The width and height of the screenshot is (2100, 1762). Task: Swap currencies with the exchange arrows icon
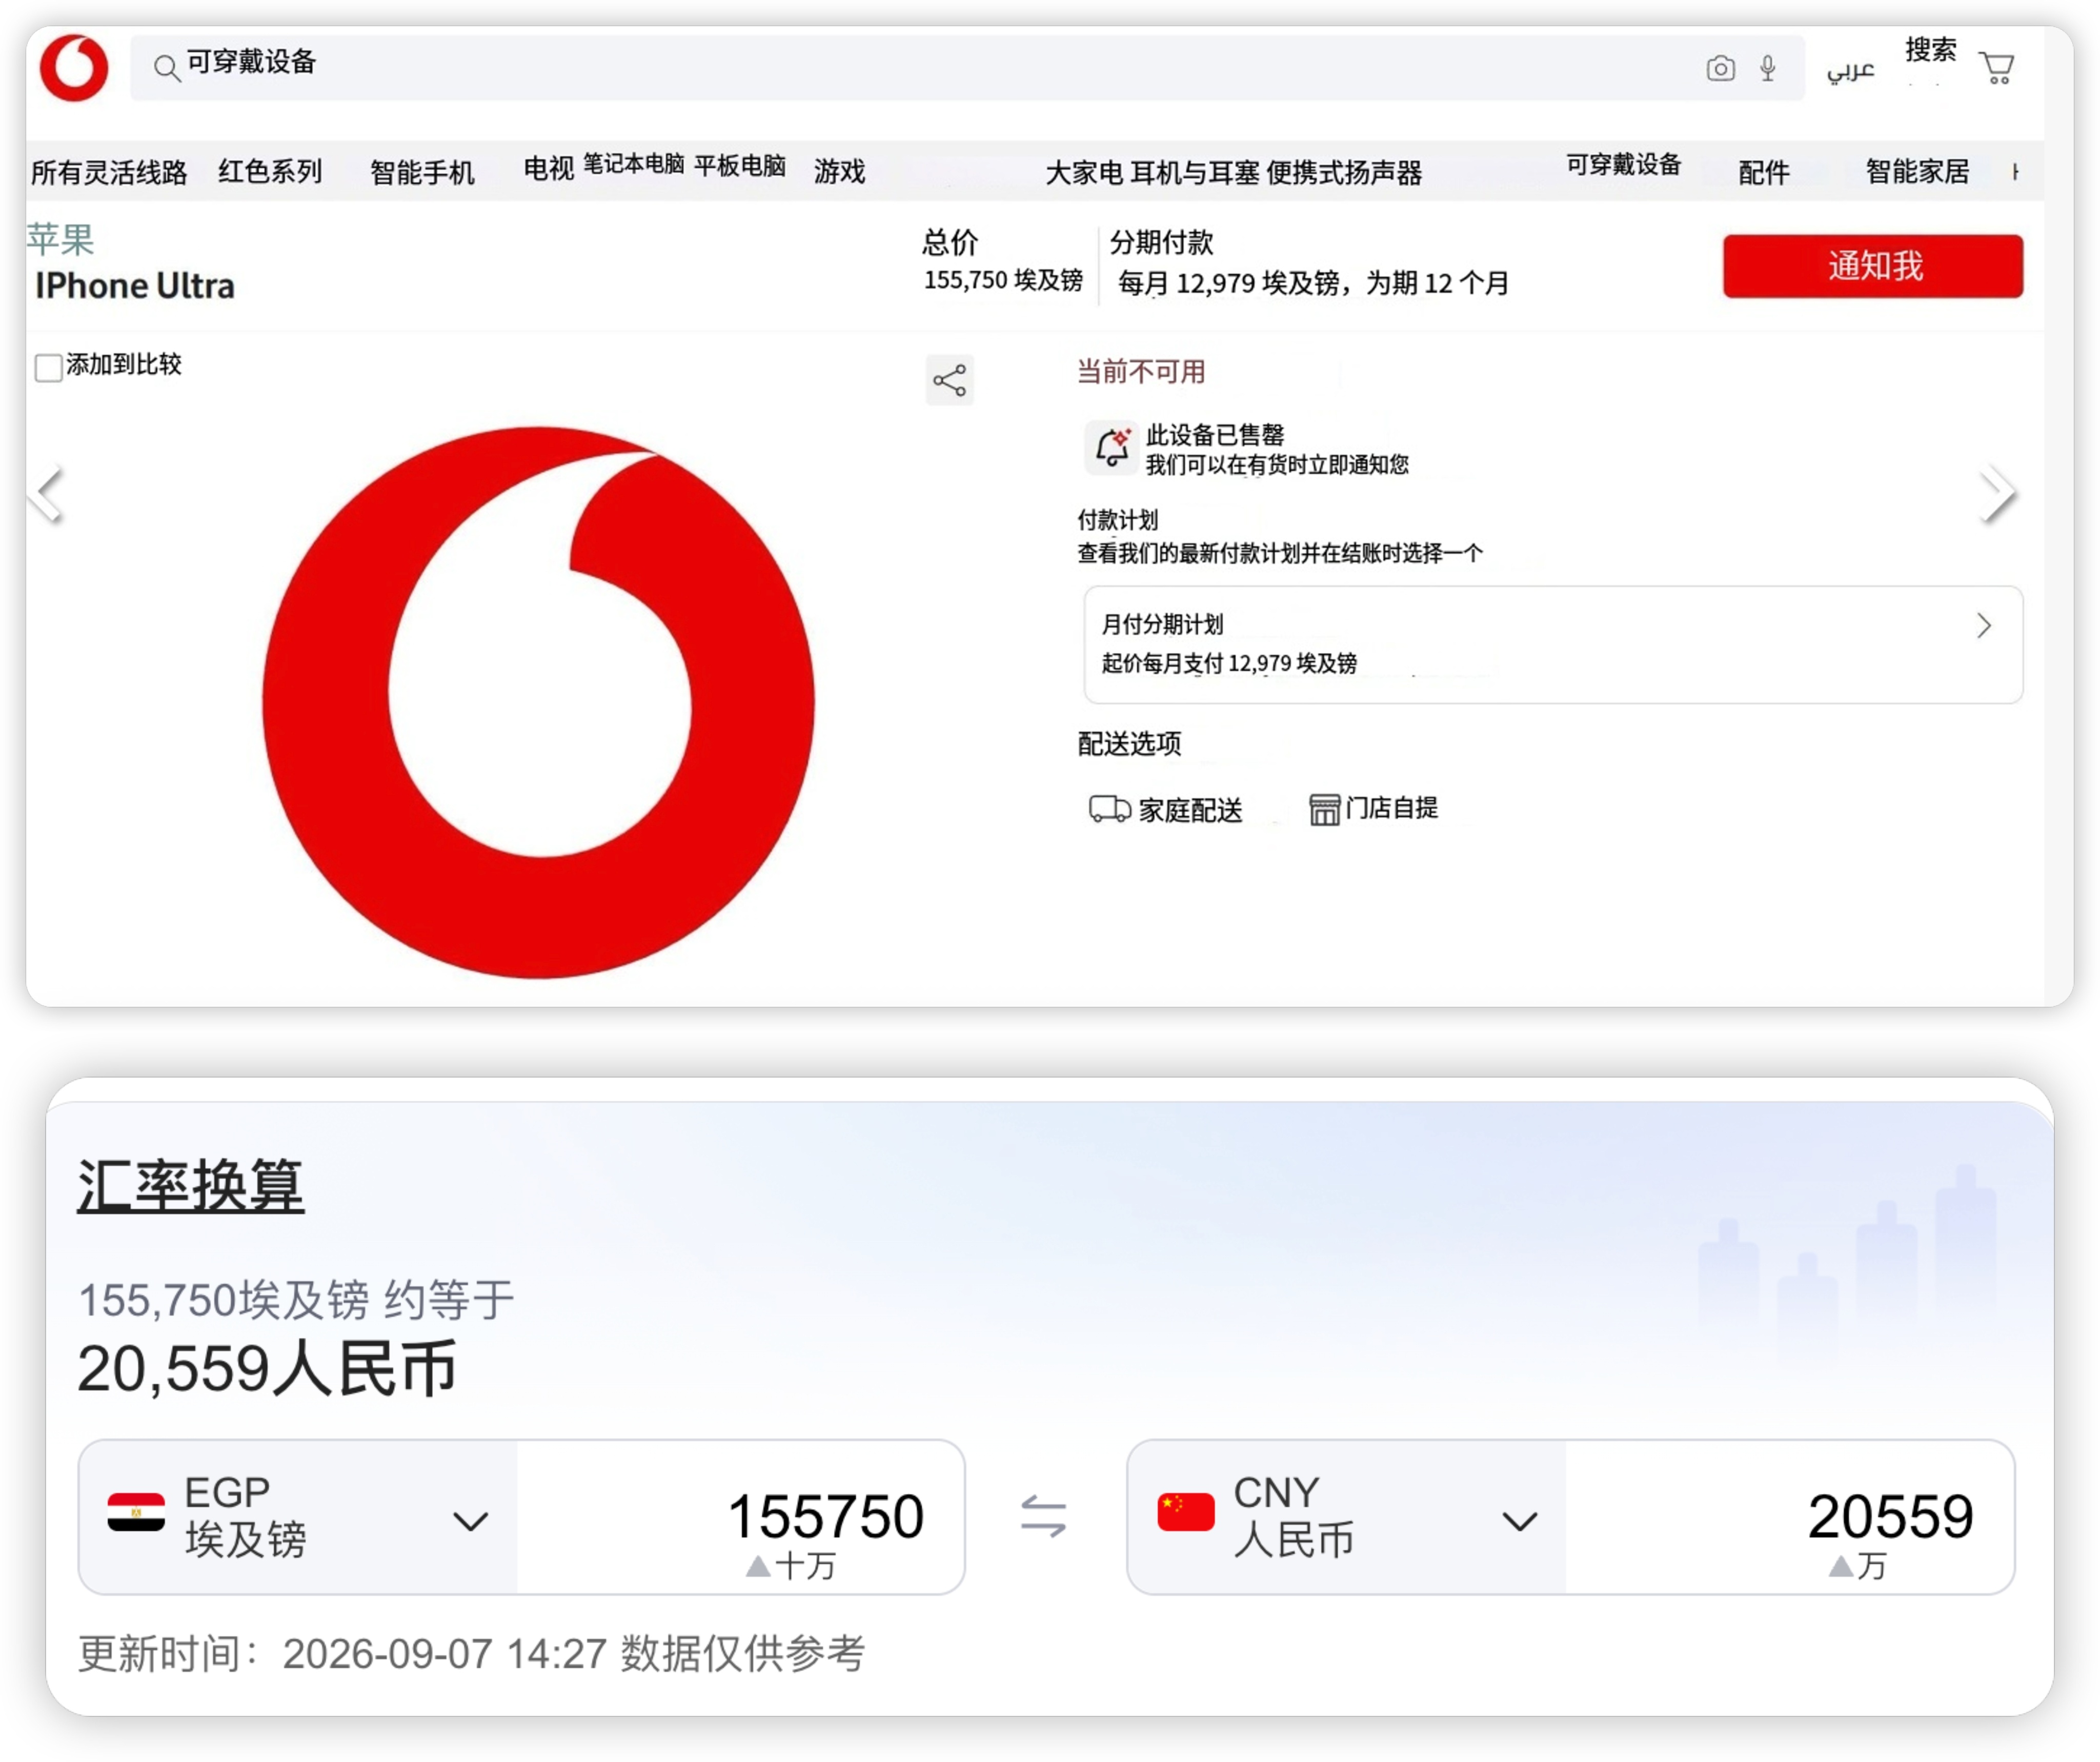pos(1043,1516)
